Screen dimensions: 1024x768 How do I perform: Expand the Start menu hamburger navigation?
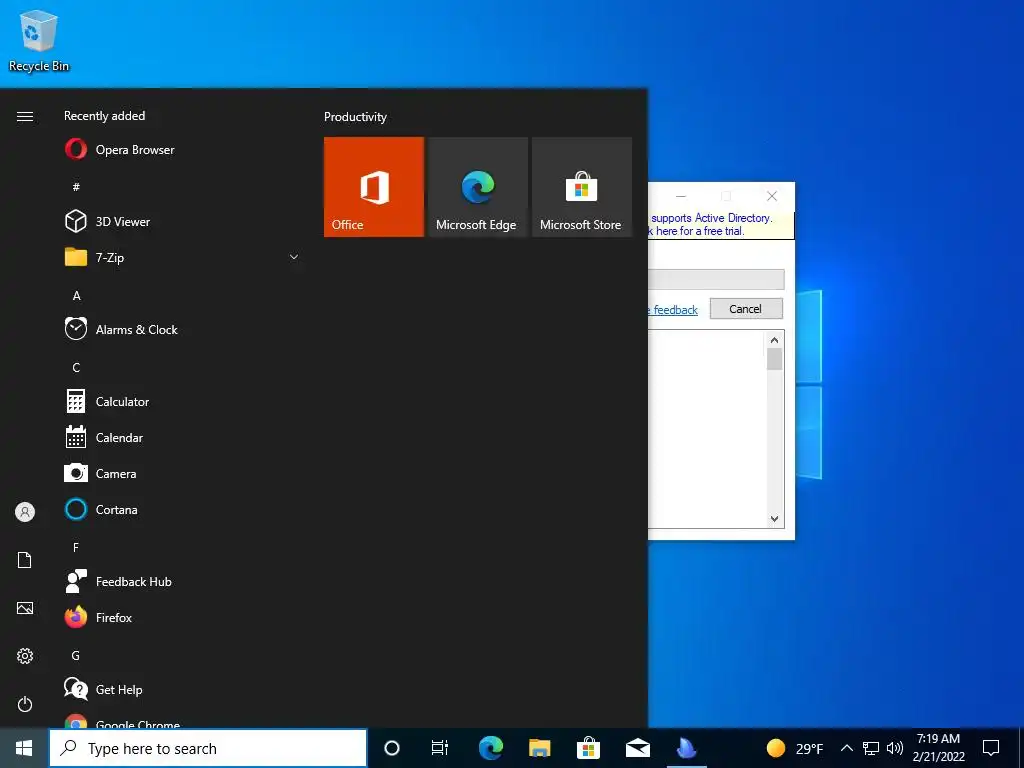pos(25,116)
